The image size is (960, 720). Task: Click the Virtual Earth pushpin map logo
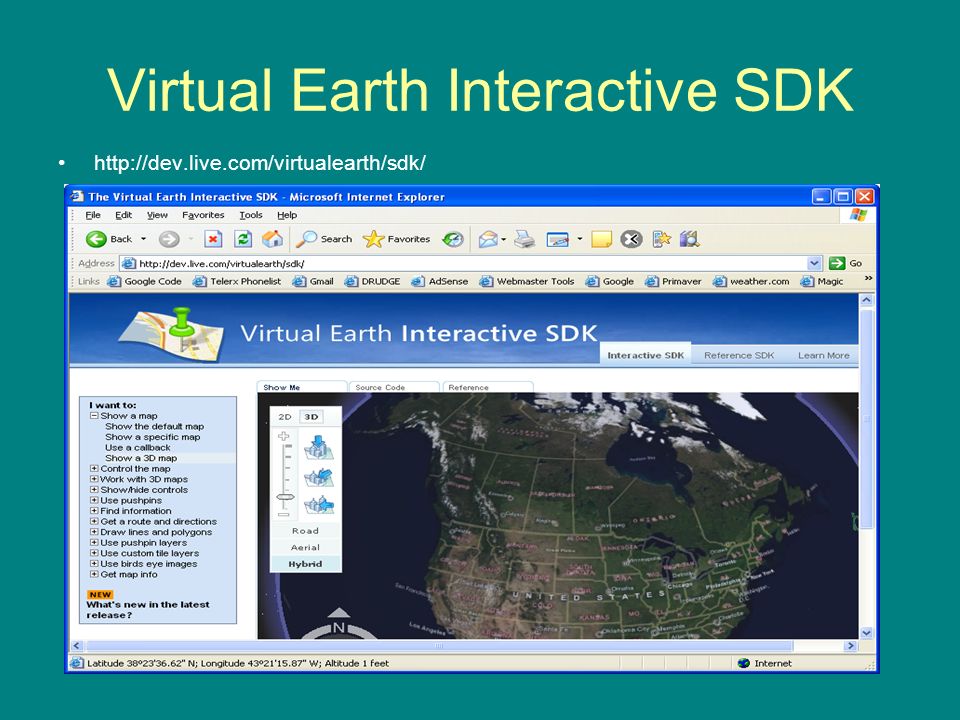pyautogui.click(x=172, y=335)
